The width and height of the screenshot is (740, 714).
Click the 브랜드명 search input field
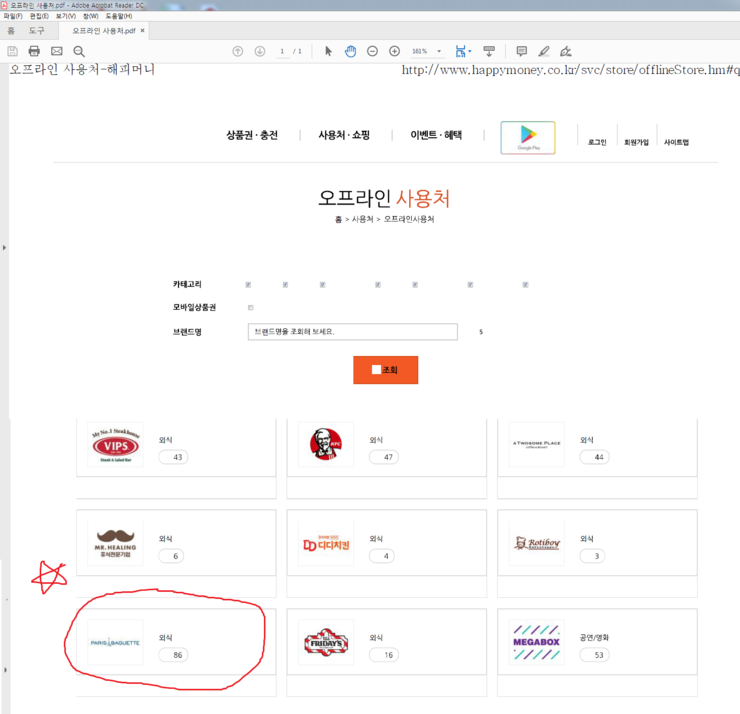pyautogui.click(x=353, y=332)
